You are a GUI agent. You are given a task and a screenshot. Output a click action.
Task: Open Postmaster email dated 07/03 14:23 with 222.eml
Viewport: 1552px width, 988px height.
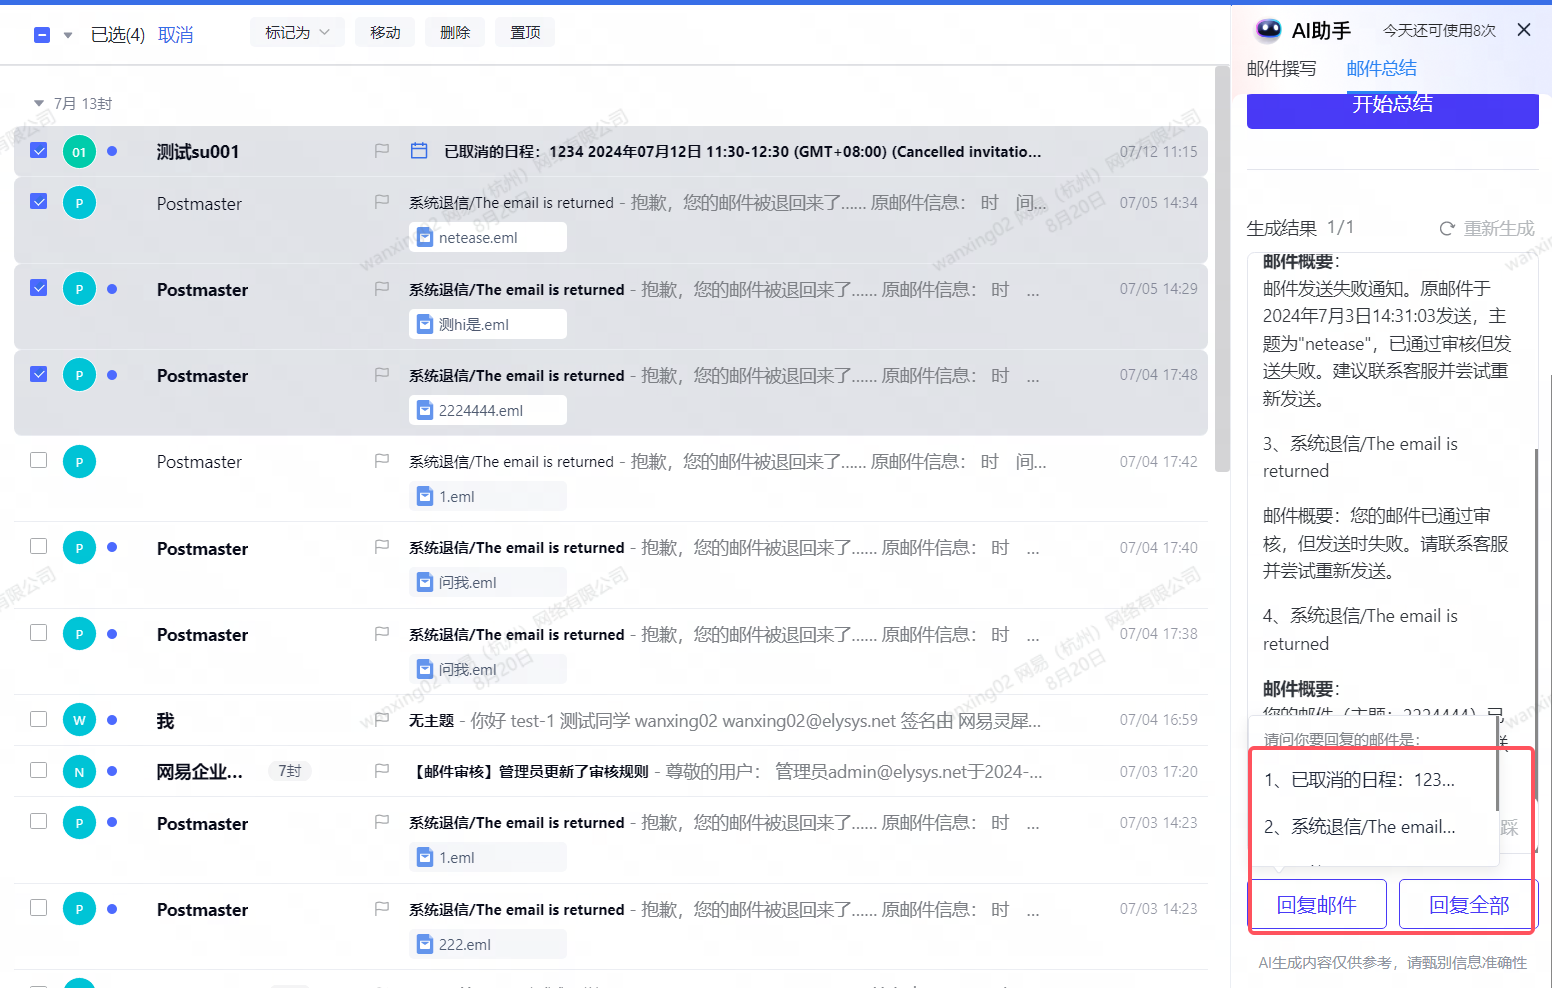pyautogui.click(x=611, y=926)
